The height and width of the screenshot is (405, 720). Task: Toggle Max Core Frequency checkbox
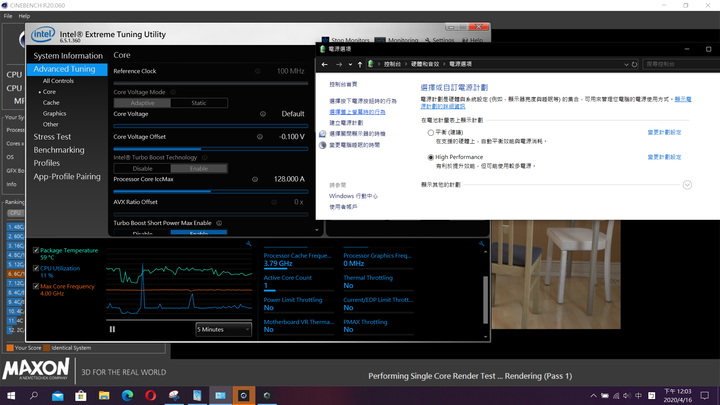point(36,287)
